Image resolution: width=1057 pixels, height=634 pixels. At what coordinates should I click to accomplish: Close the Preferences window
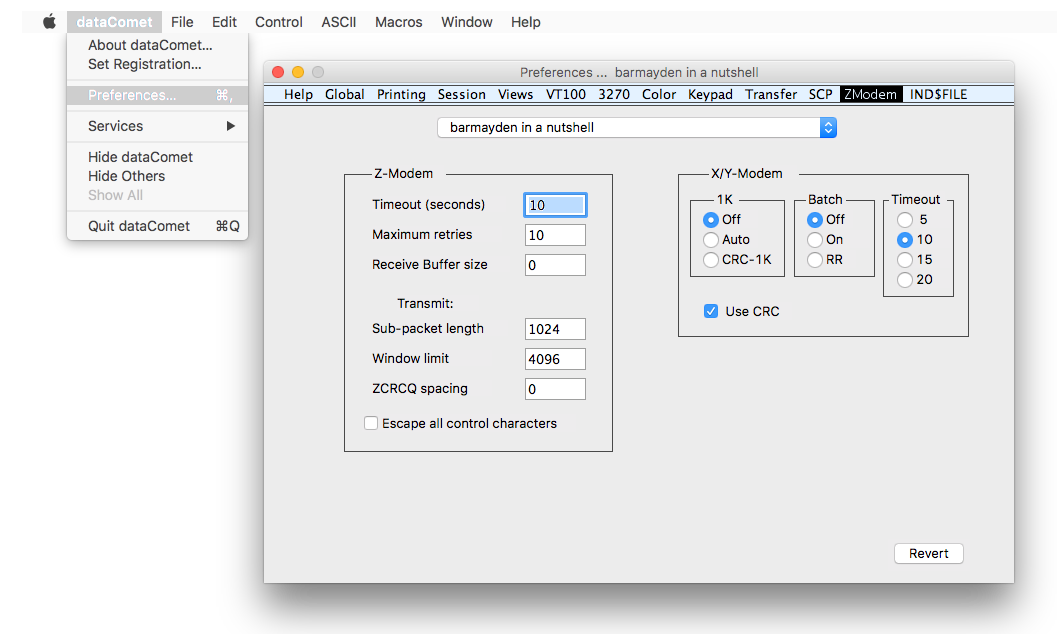278,72
